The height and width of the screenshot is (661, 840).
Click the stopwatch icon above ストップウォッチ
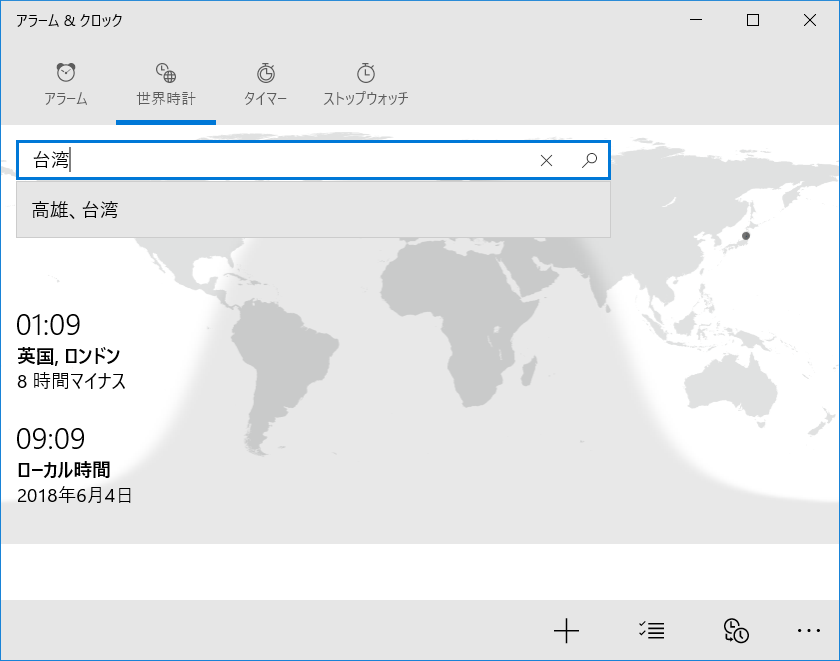[367, 71]
